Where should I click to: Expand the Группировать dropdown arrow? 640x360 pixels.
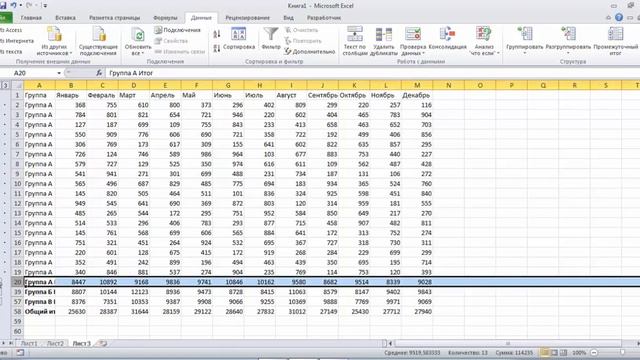[x=524, y=53]
